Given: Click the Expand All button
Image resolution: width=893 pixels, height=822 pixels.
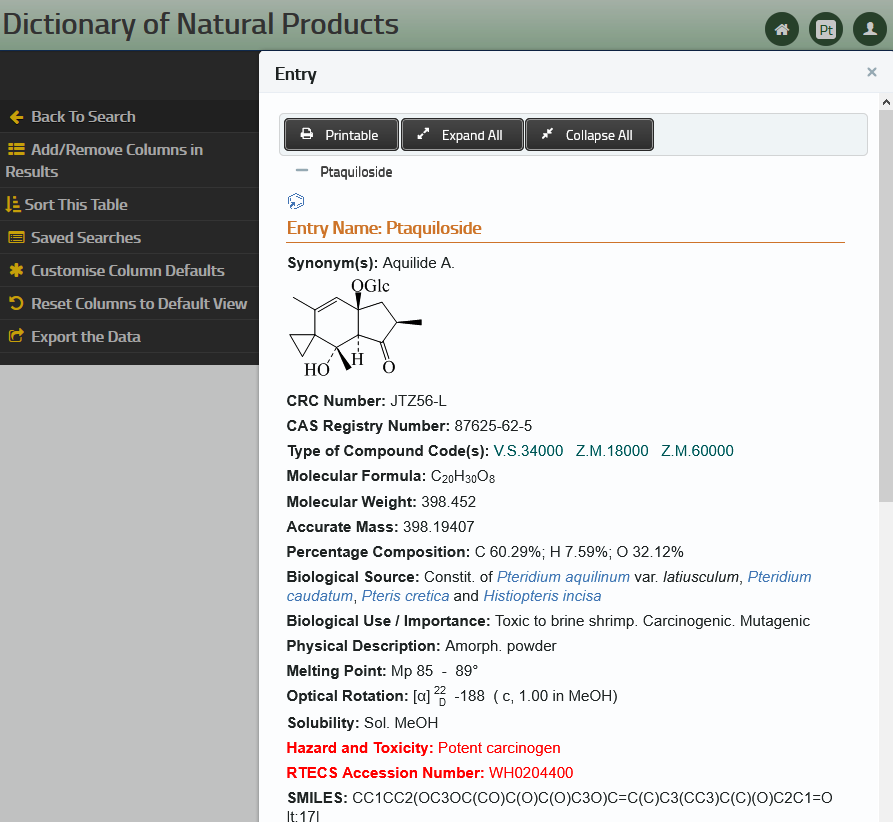Looking at the screenshot, I should (462, 135).
